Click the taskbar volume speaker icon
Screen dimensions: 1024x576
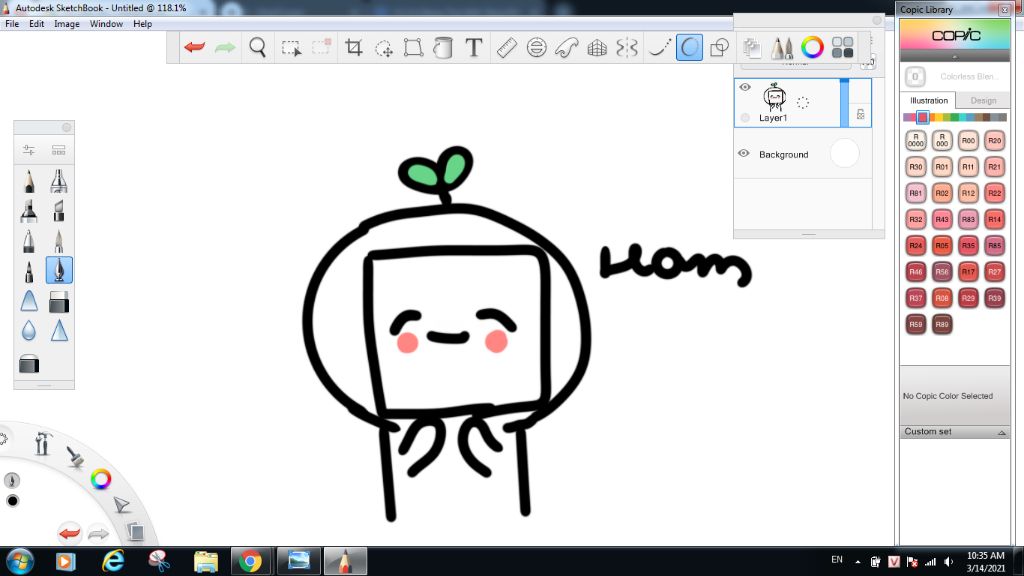949,562
